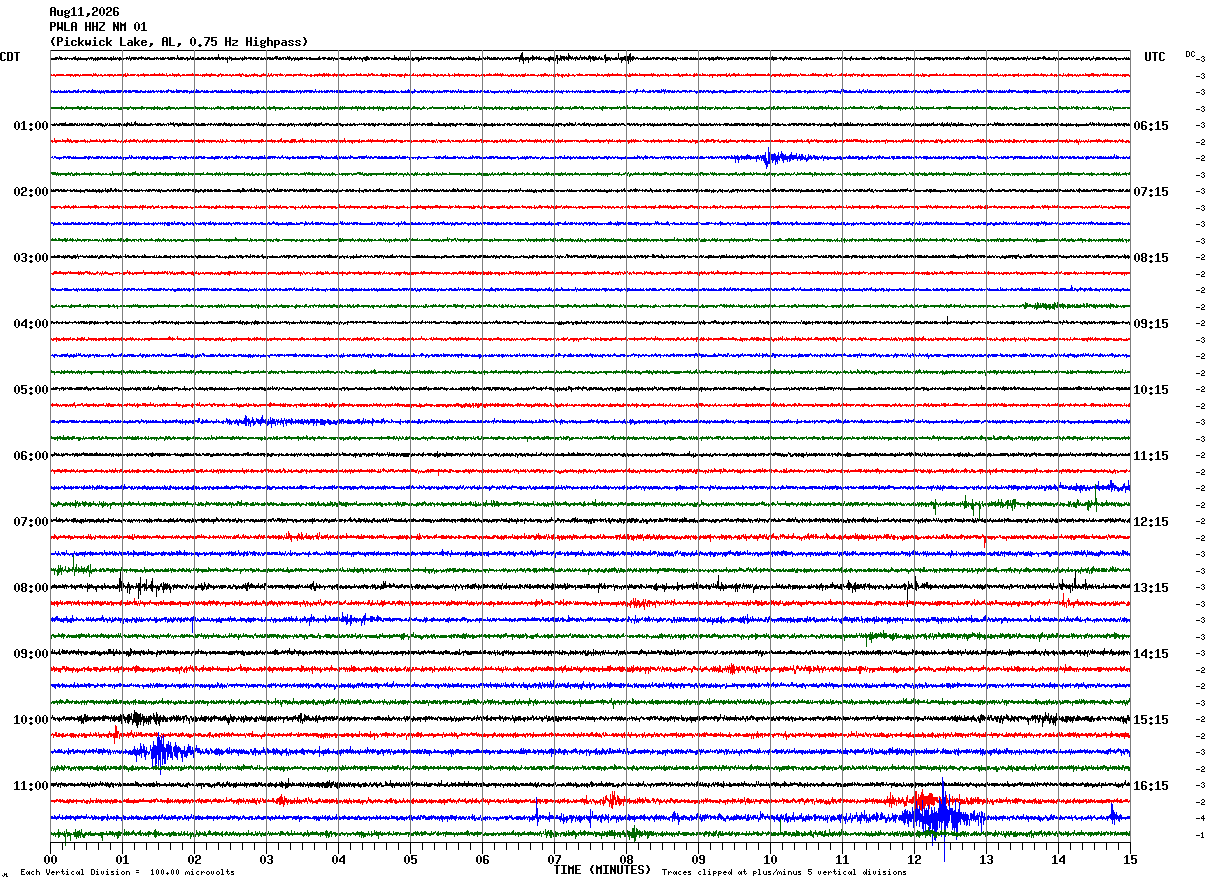Image resolution: width=1210 pixels, height=886 pixels.
Task: Click the 16:15 UTC time label
Action: 1151,786
